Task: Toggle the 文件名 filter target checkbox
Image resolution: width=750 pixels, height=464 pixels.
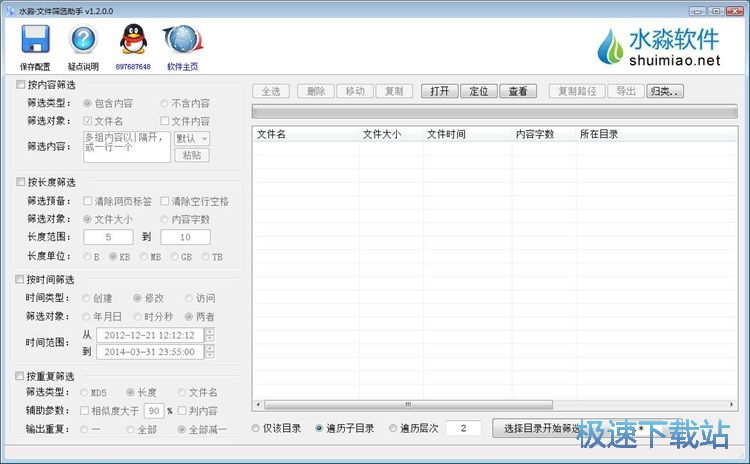Action: pos(88,121)
